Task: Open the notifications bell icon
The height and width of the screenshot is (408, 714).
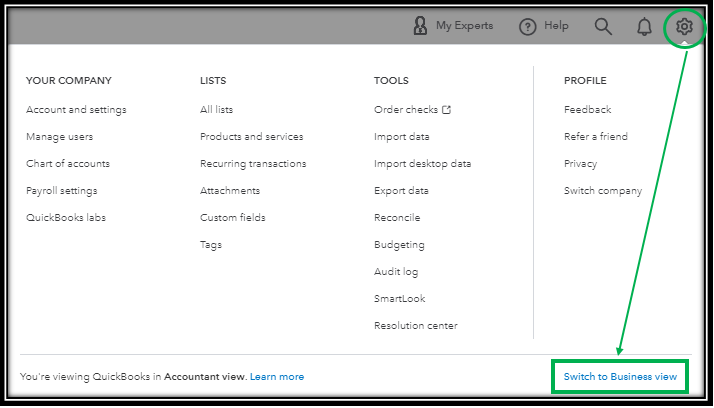Action: pos(644,27)
